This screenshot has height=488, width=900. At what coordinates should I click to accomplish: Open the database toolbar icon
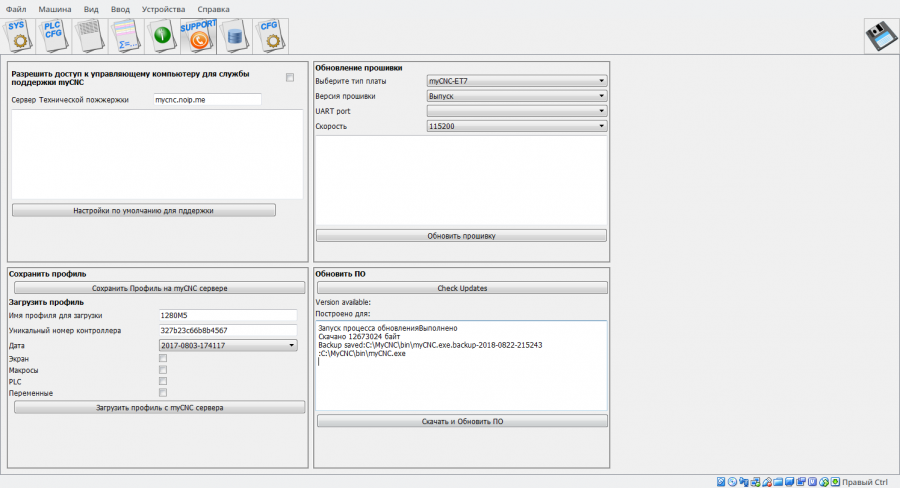234,36
